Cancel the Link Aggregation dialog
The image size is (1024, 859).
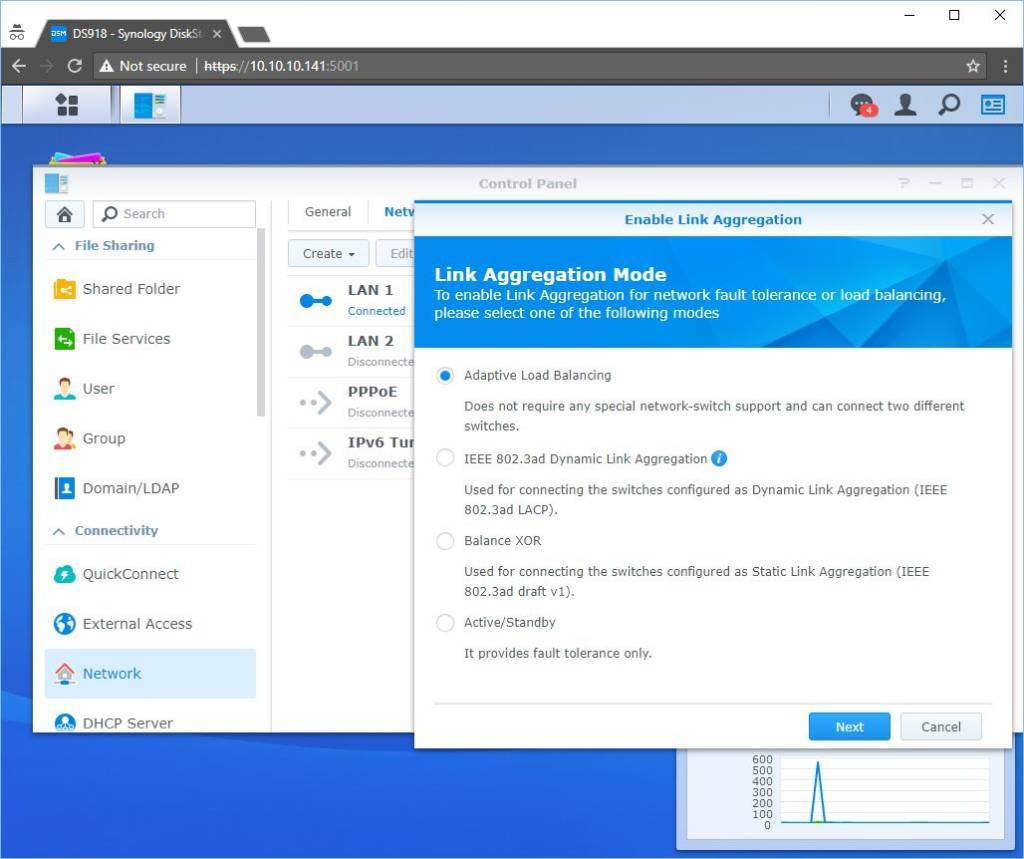(x=940, y=727)
